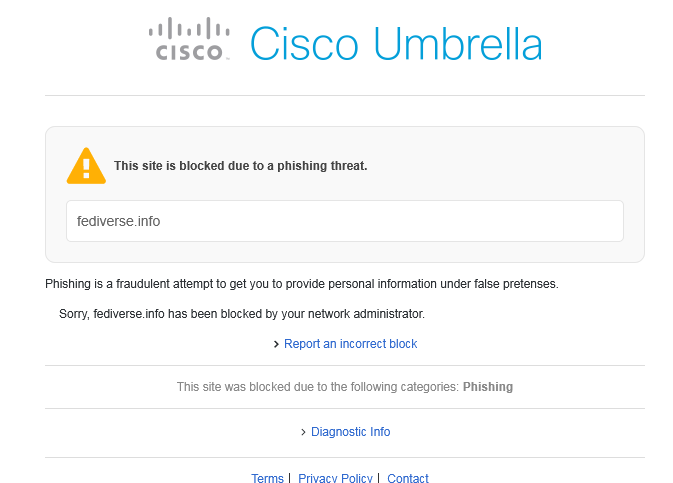Click the gray cisco wordmark text
The width and height of the screenshot is (673, 483).
[x=189, y=52]
